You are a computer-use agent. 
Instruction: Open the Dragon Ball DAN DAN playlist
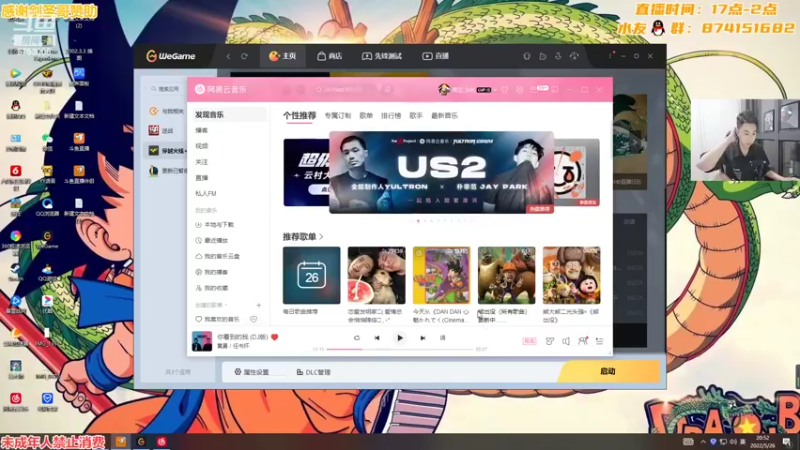441,276
